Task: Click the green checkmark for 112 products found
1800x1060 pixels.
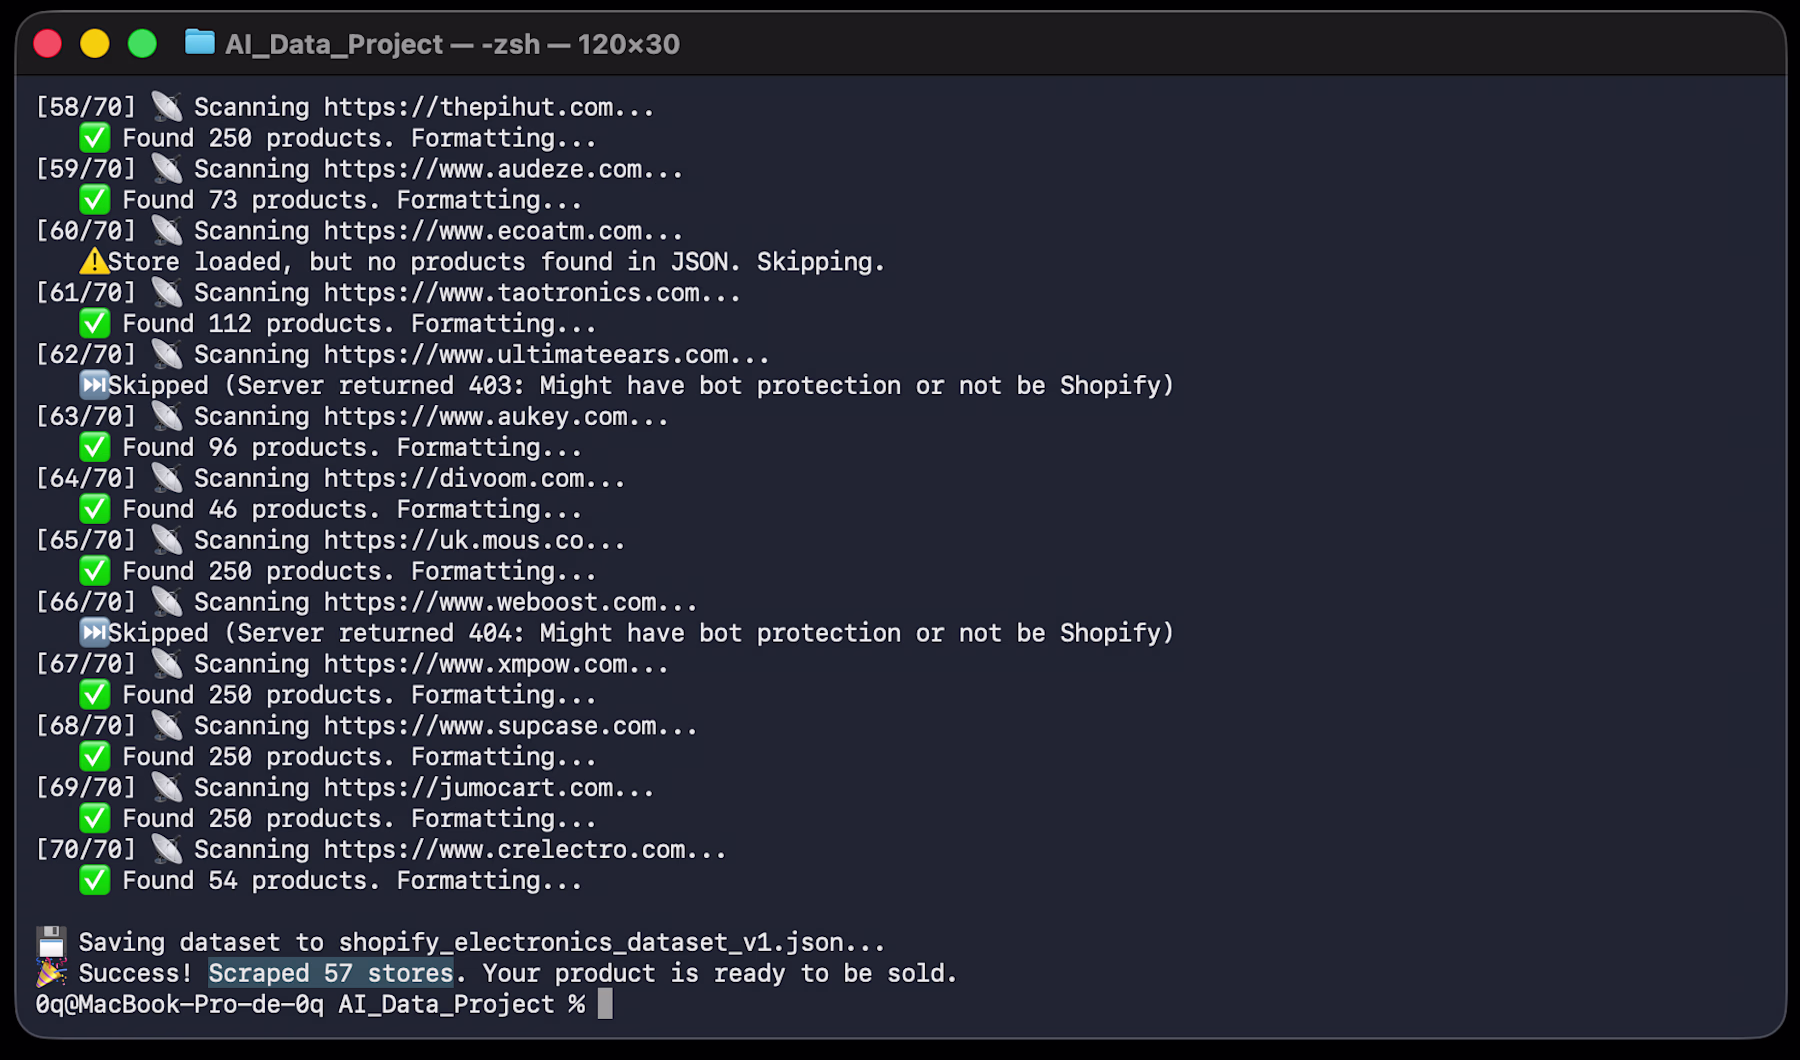Action: point(95,324)
